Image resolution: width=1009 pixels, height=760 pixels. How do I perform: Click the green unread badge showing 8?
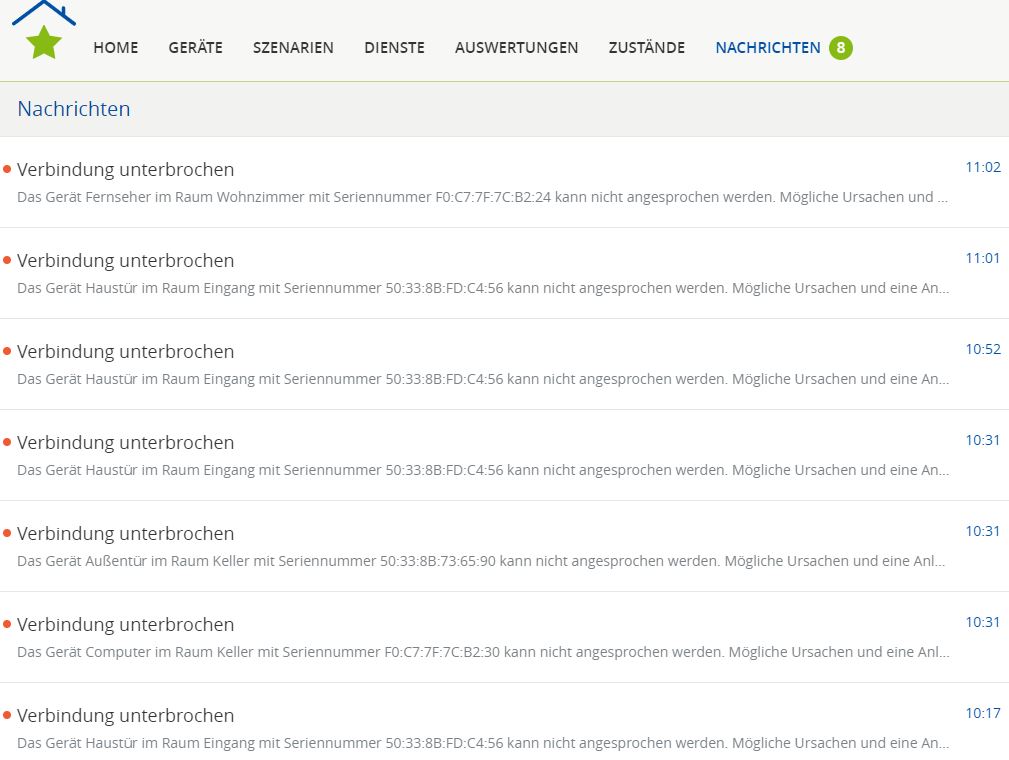(840, 48)
